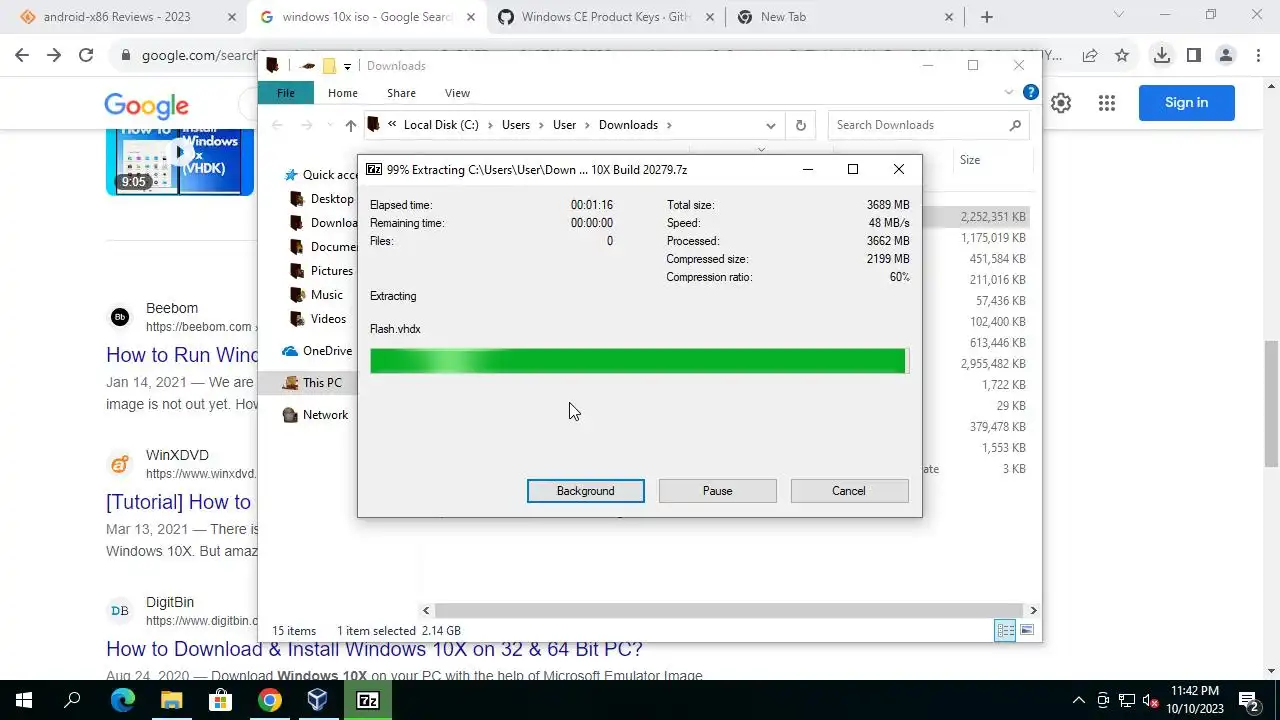Select Users in the address breadcrumb
The width and height of the screenshot is (1280, 720).
click(516, 125)
